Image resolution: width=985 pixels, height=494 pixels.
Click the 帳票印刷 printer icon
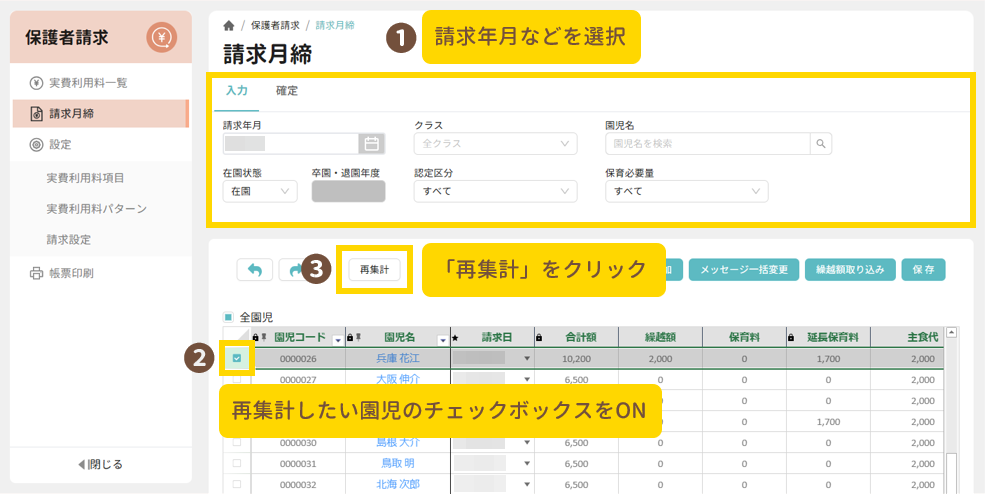click(x=36, y=273)
